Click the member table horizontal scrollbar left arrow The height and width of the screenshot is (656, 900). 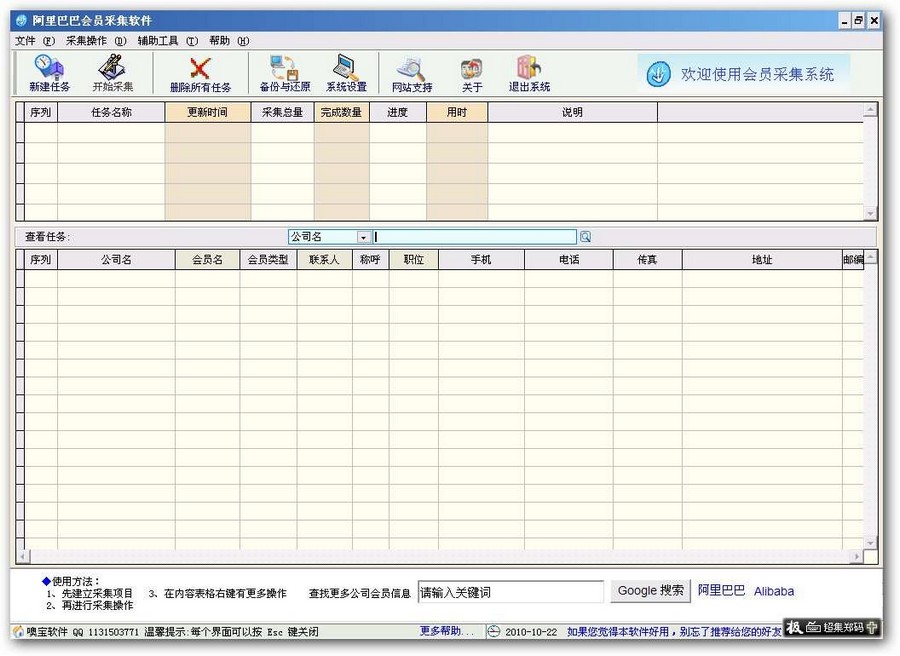[x=24, y=556]
